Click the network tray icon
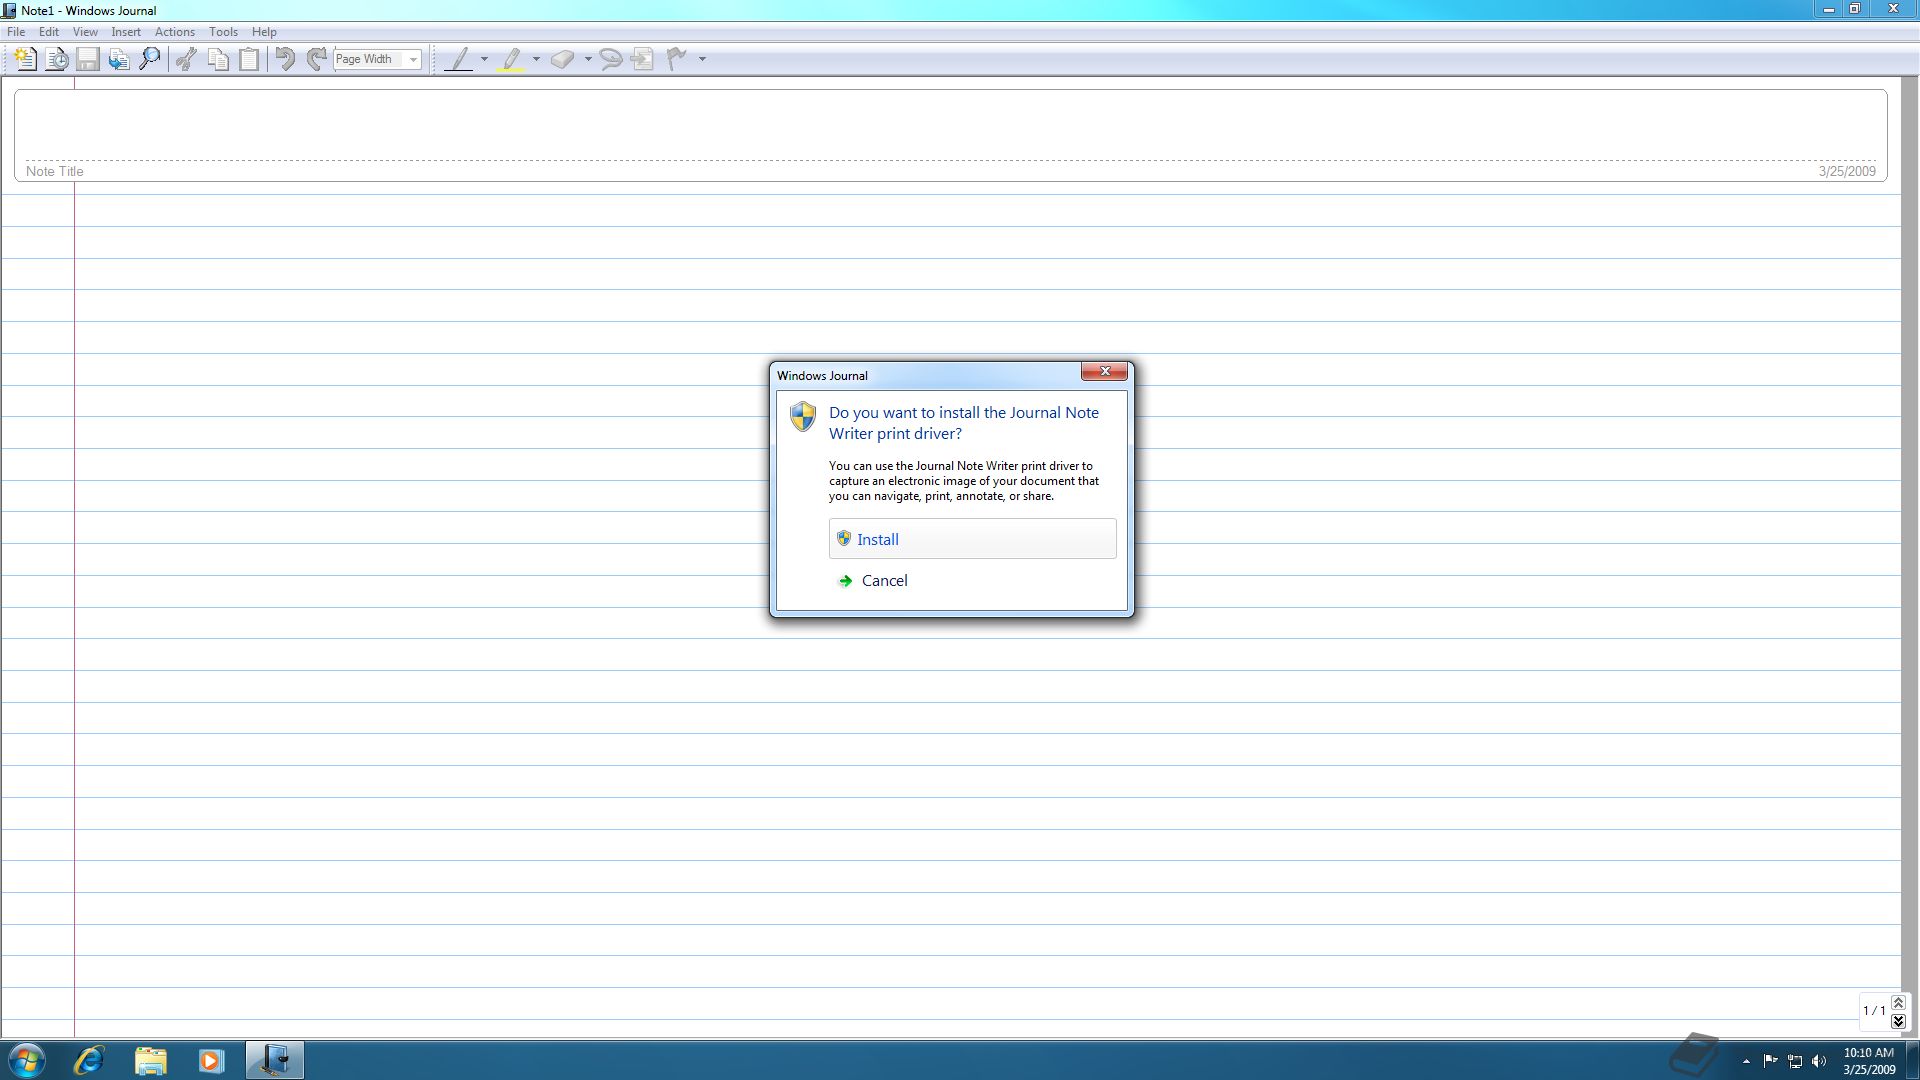The width and height of the screenshot is (1920, 1080). point(1795,1061)
